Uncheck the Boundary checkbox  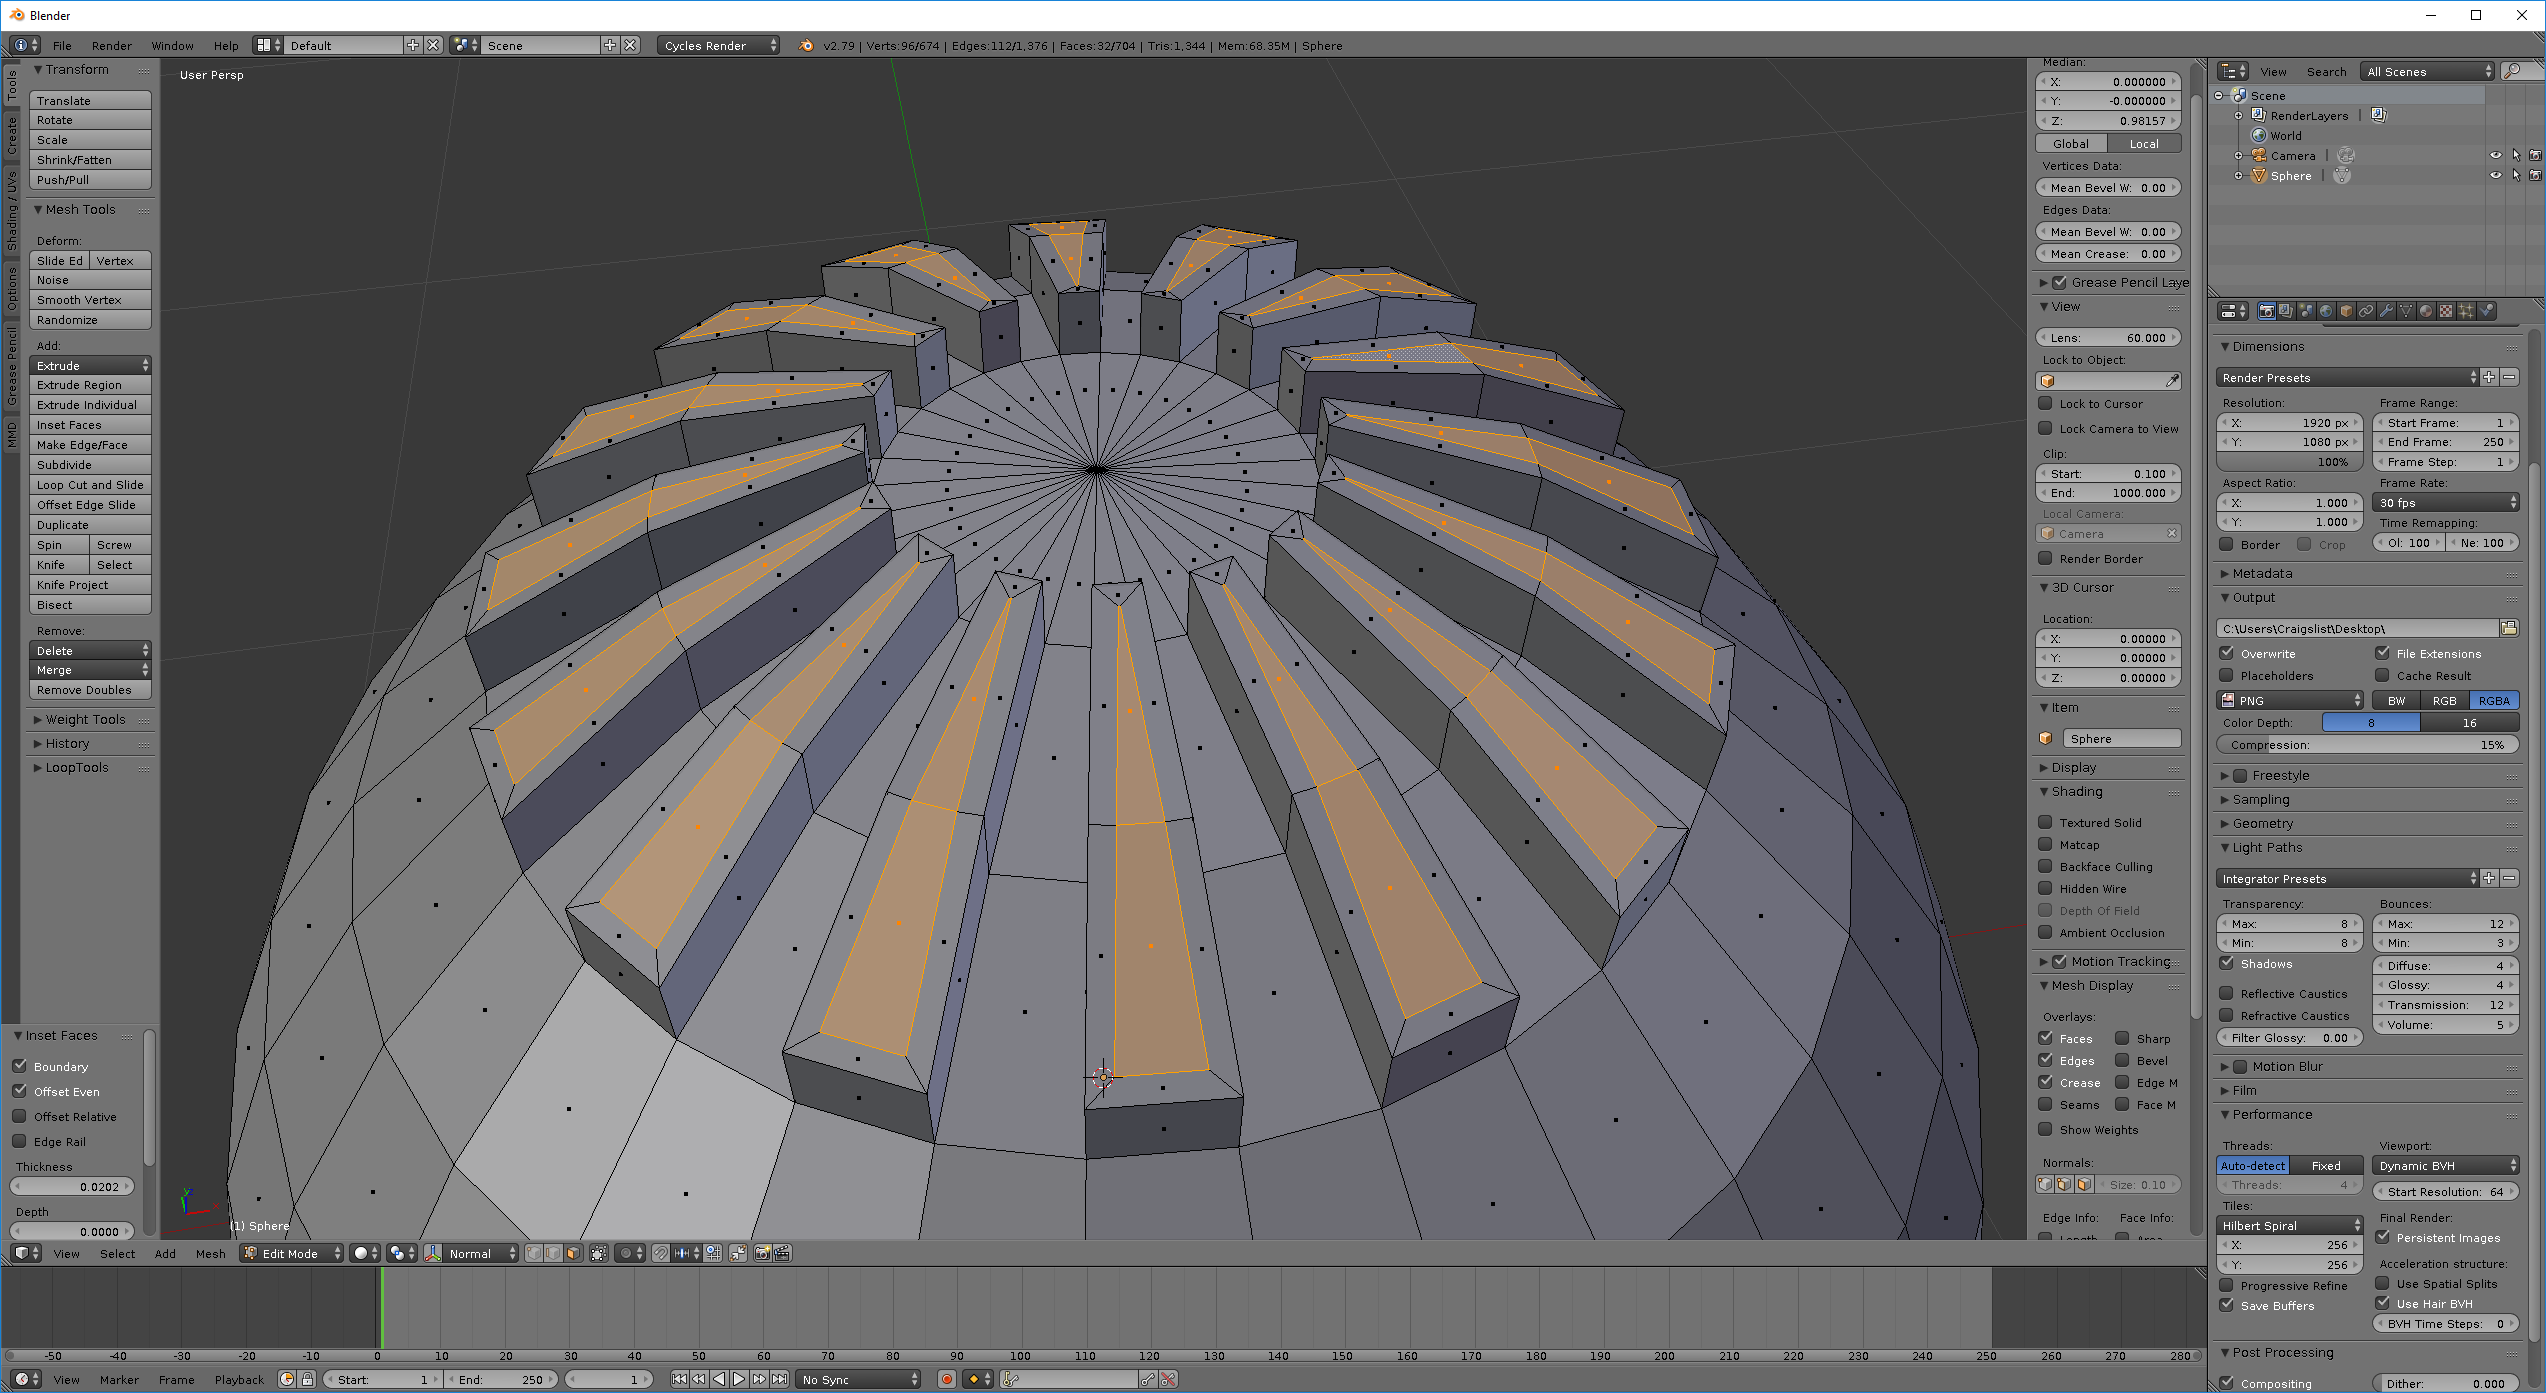19,1066
